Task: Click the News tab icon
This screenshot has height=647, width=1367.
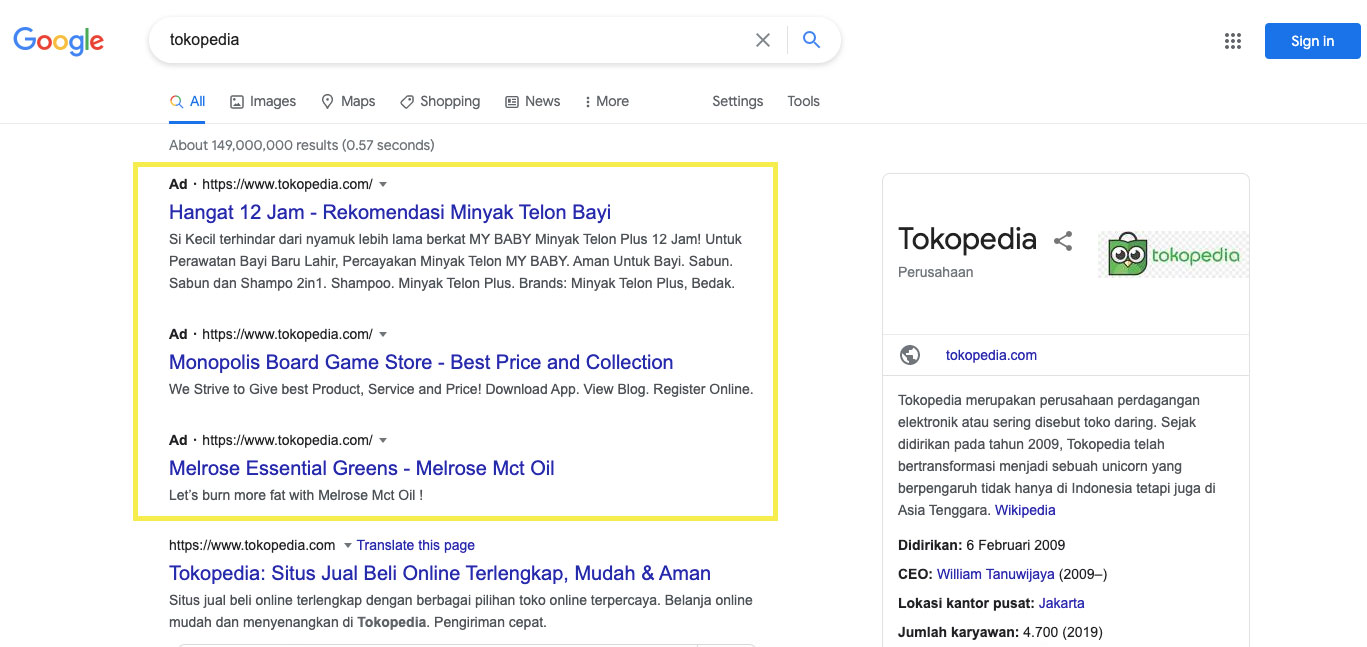Action: (510, 101)
